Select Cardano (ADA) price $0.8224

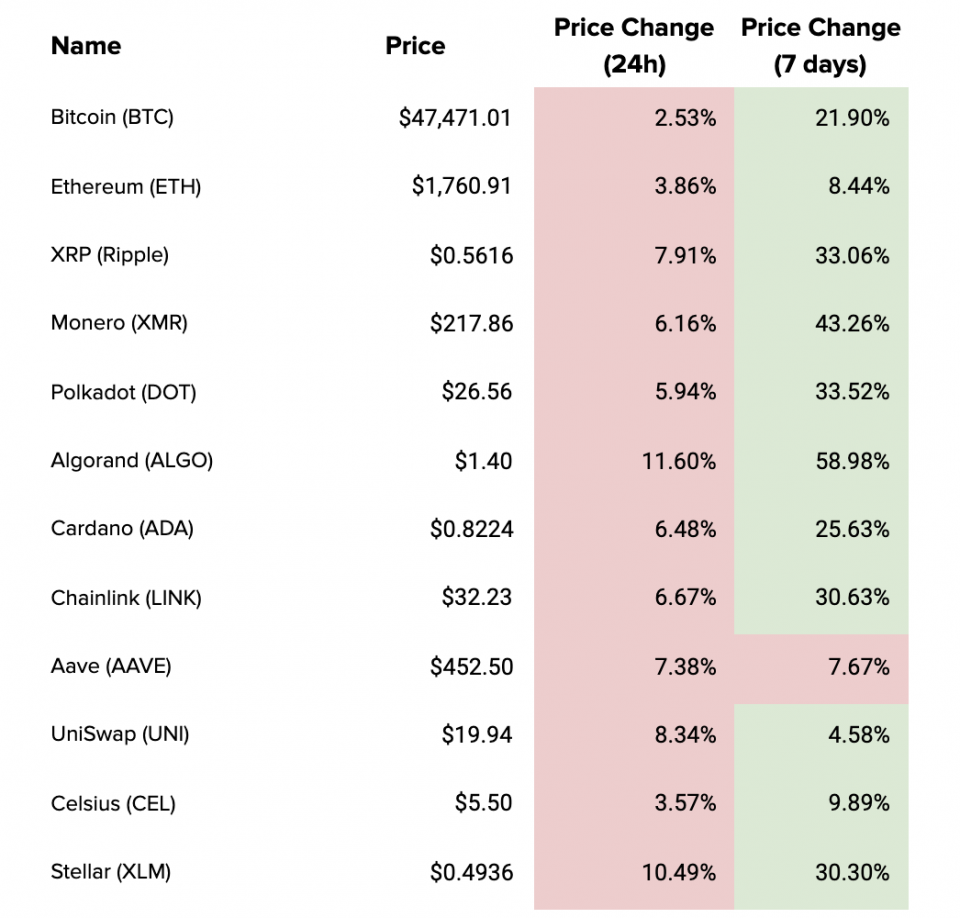click(x=471, y=529)
